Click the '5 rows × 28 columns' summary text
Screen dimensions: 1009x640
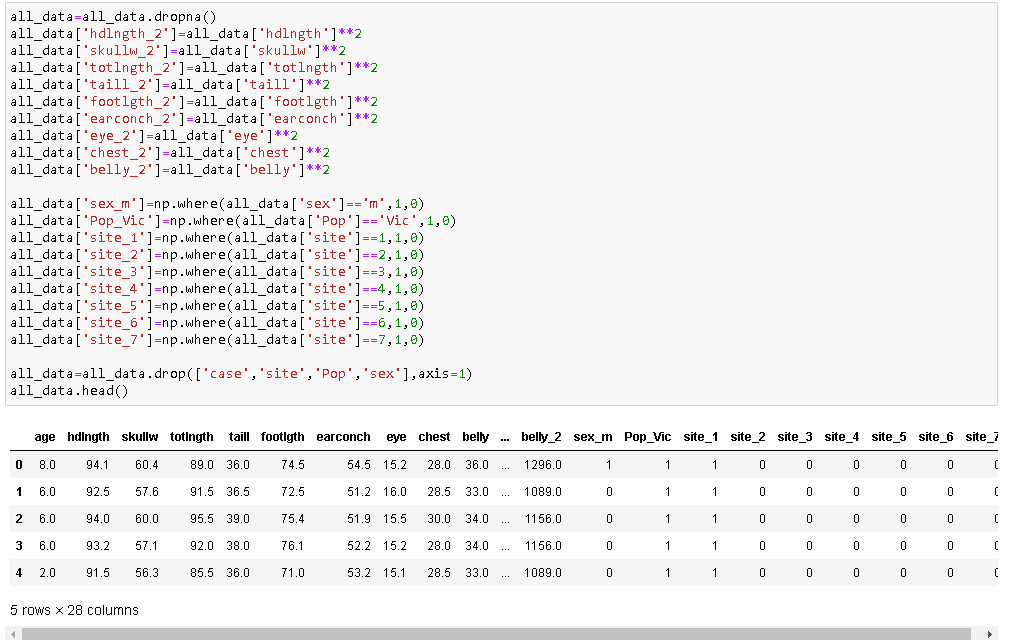coord(74,610)
